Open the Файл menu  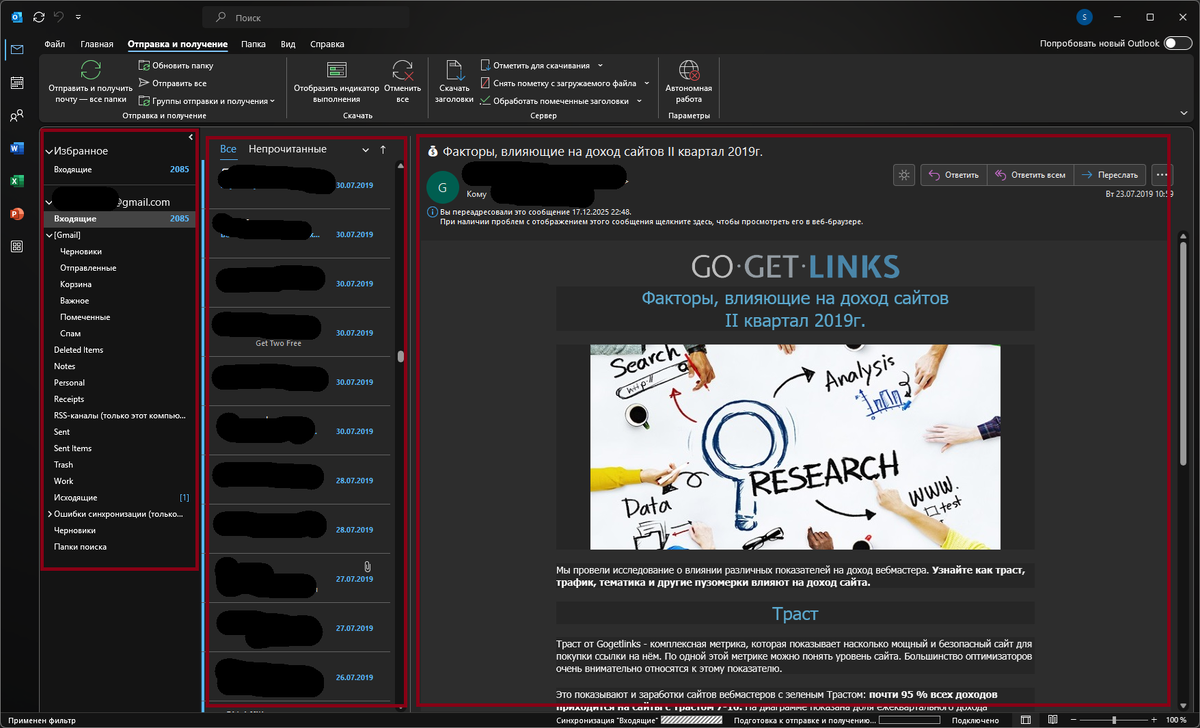[x=55, y=44]
